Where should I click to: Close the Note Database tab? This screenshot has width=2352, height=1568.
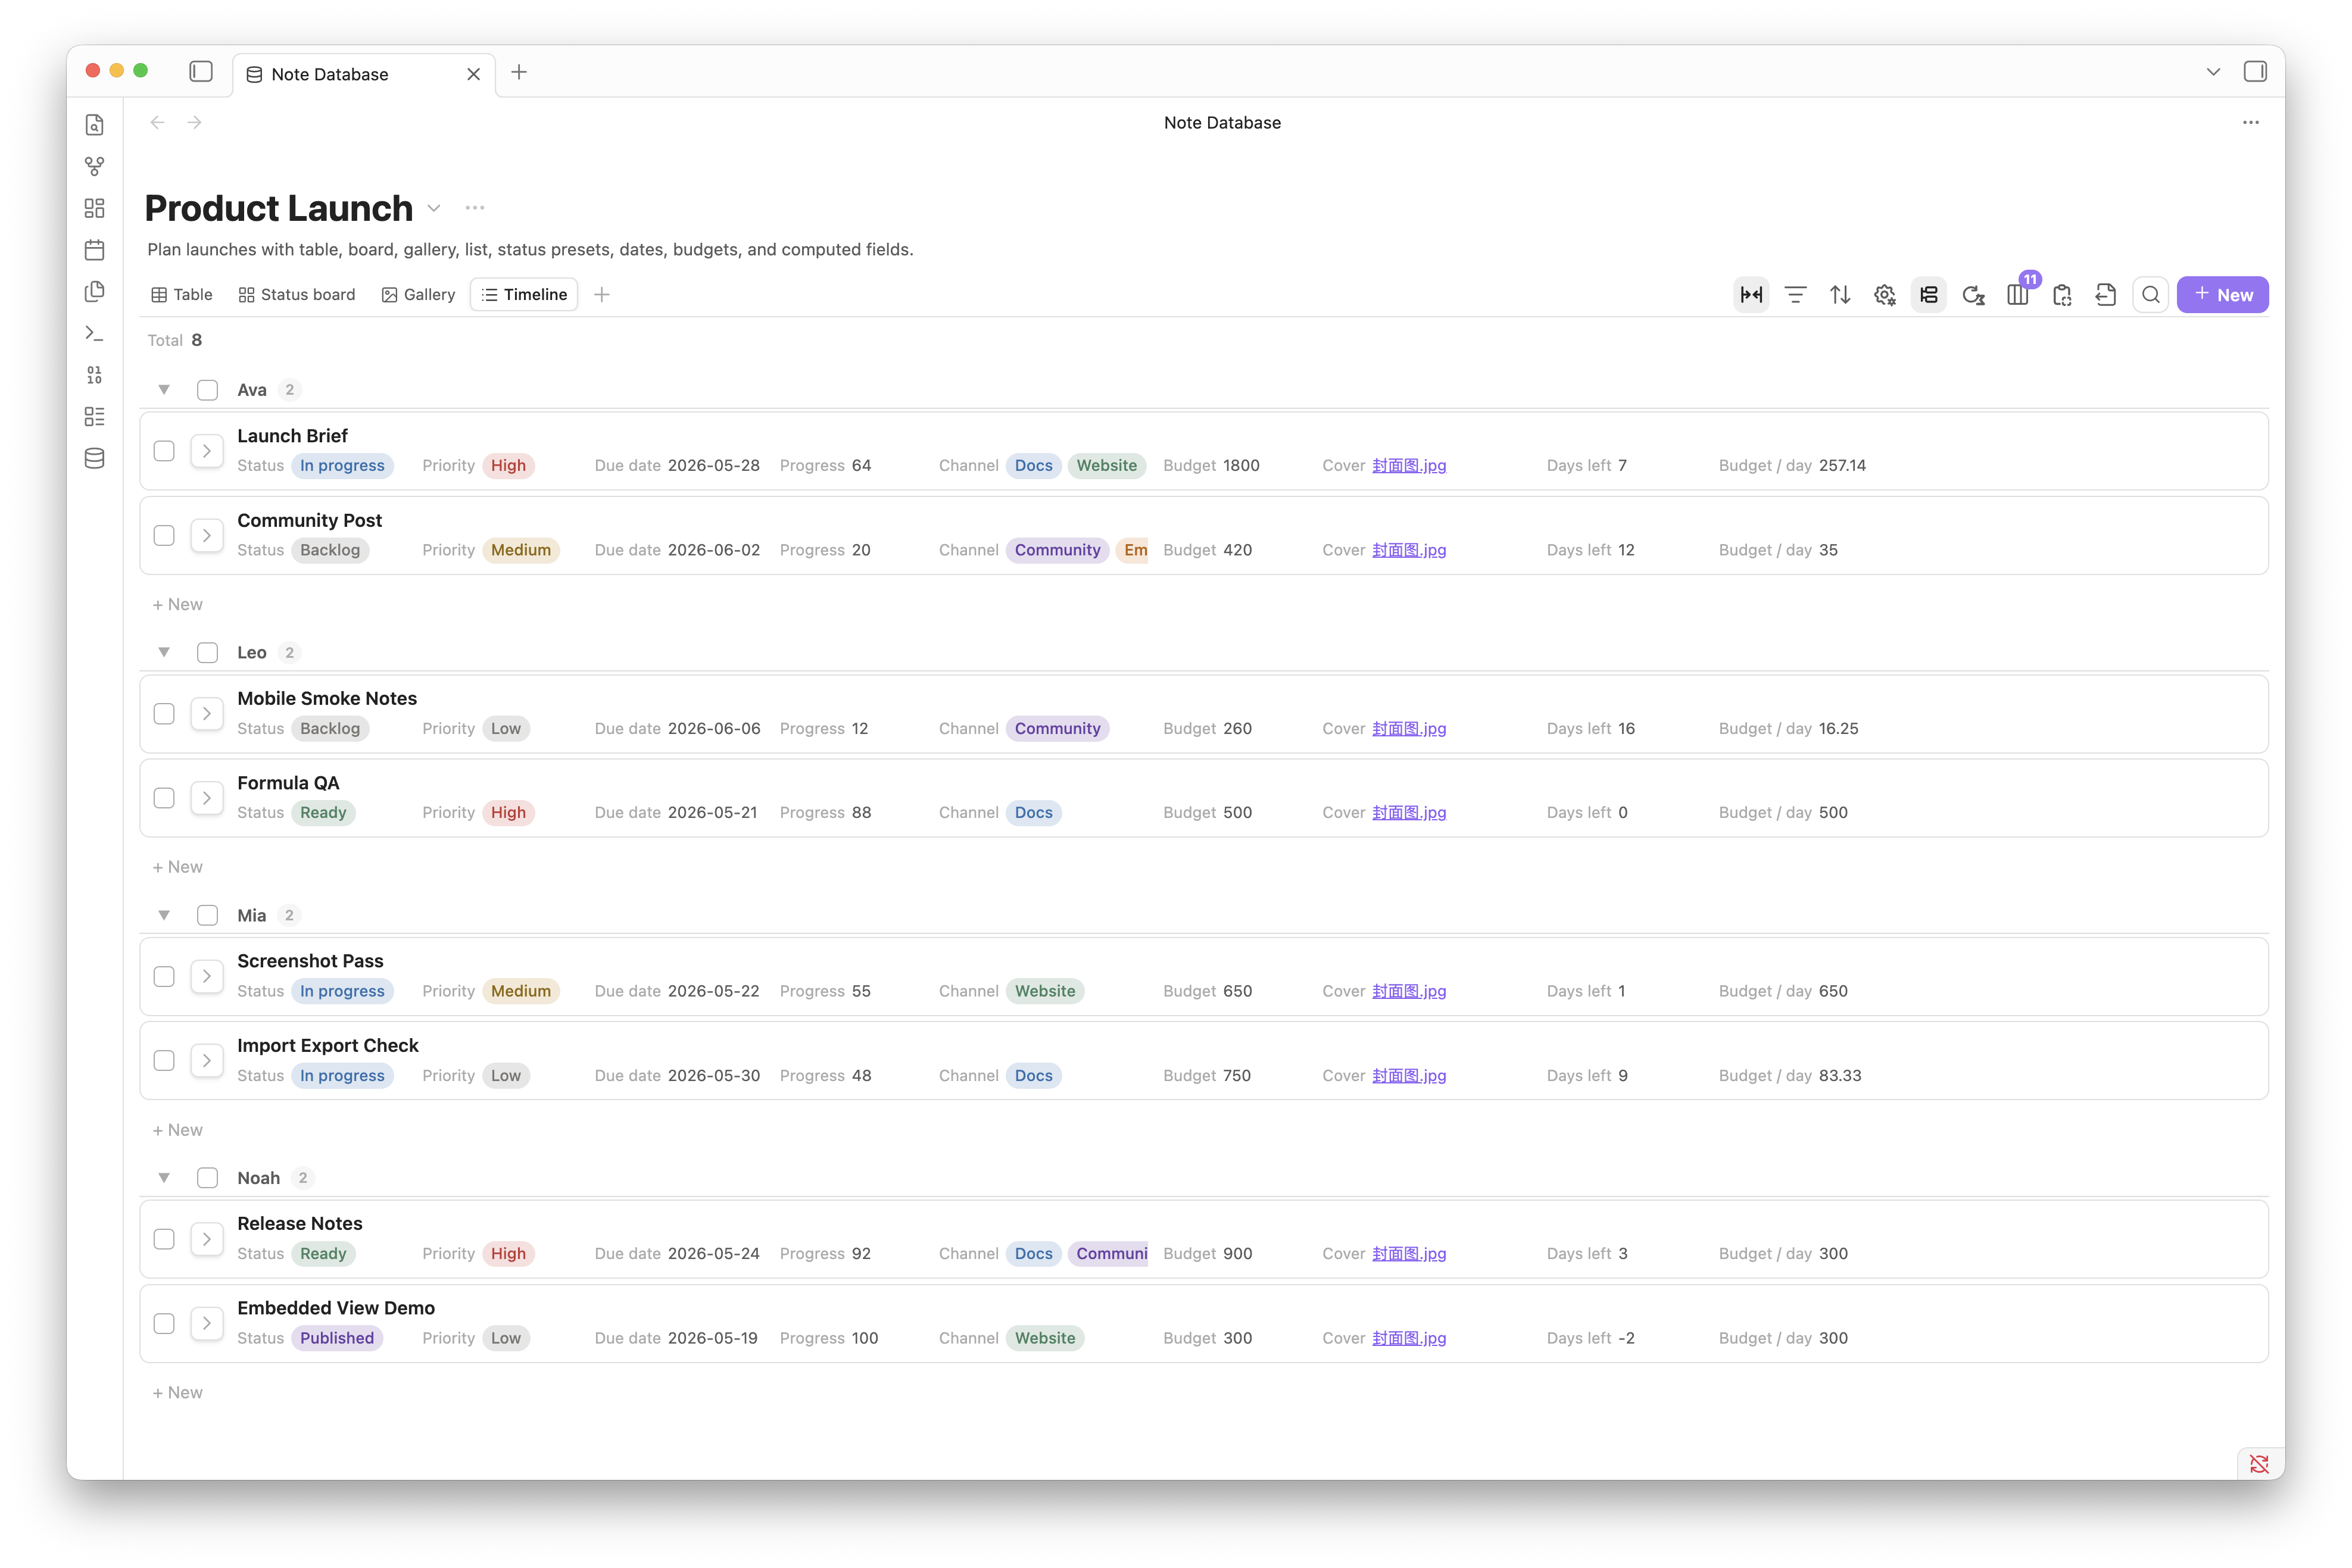474,74
